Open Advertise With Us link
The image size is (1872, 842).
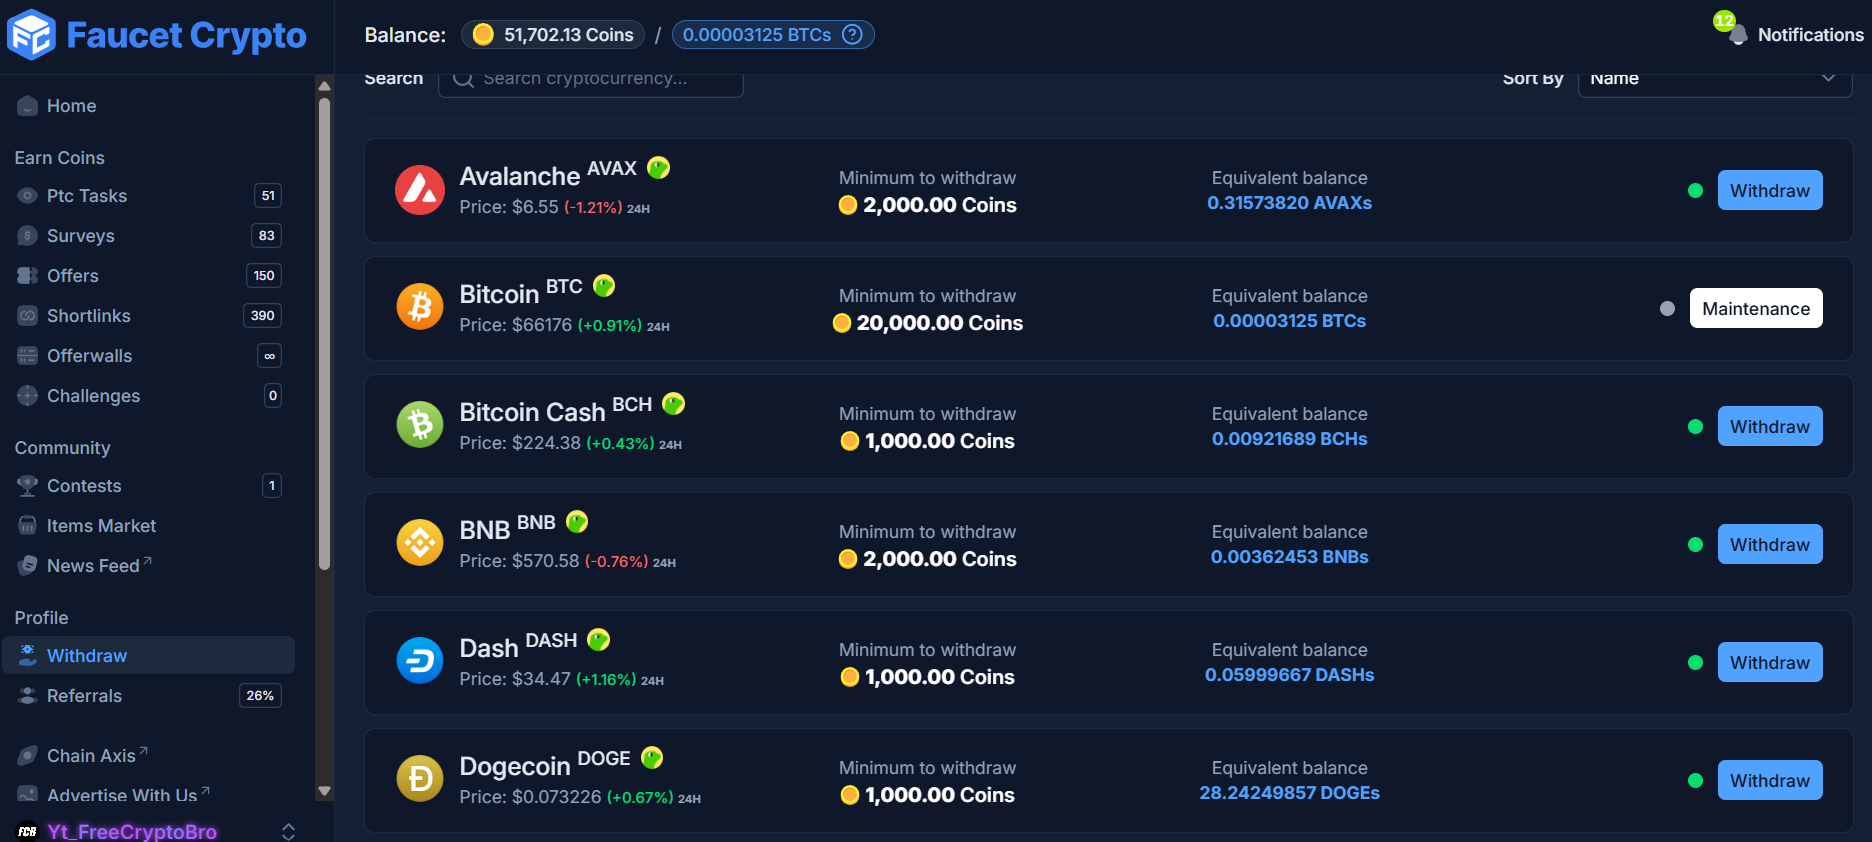point(128,795)
